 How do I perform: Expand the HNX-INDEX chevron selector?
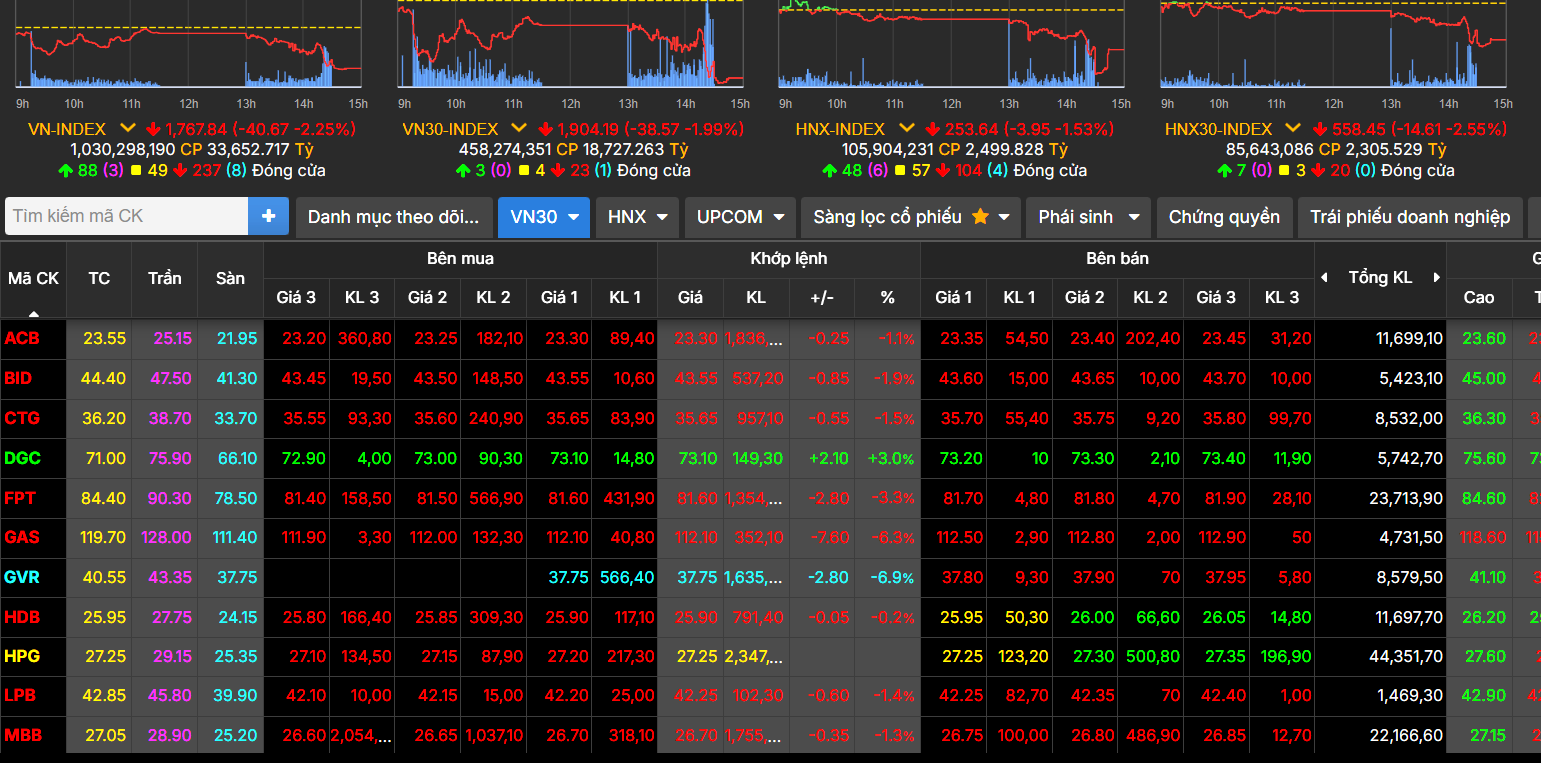coord(906,128)
